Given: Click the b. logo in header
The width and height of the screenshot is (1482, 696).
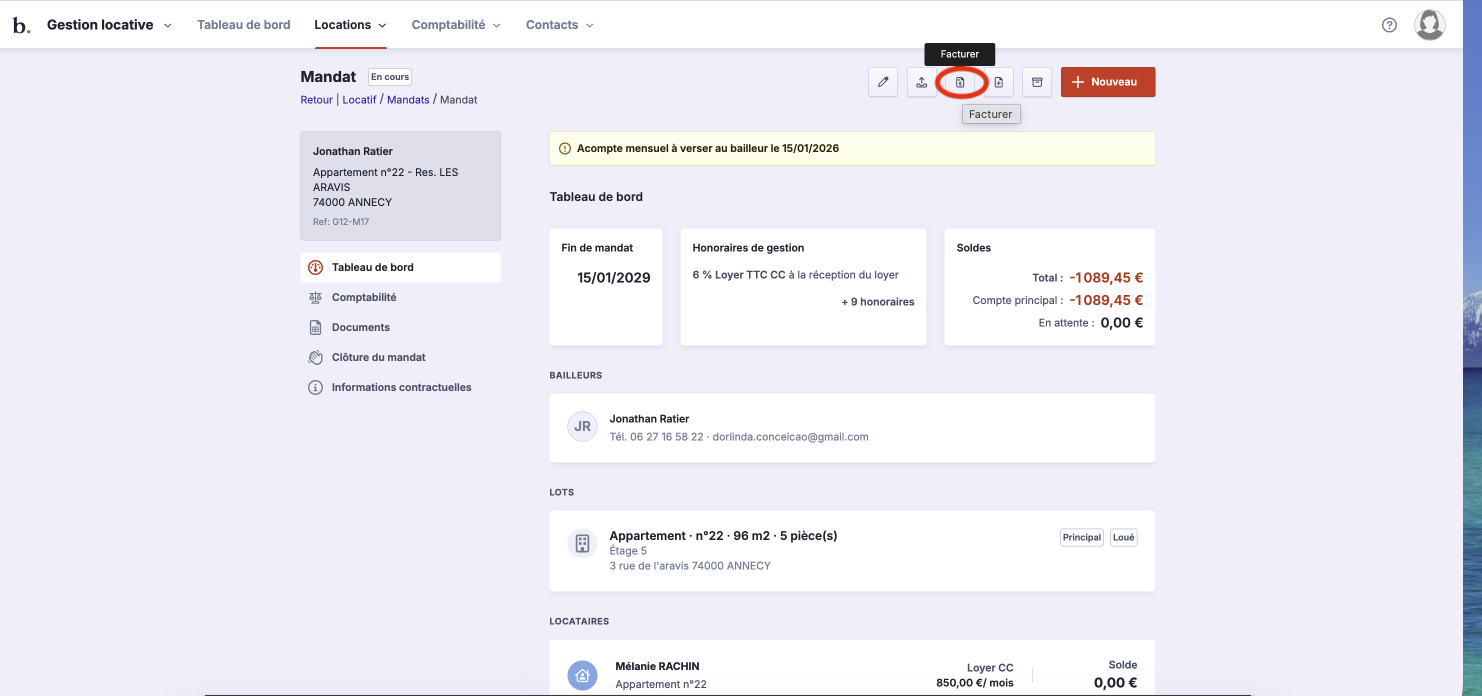Looking at the screenshot, I should tap(21, 25).
